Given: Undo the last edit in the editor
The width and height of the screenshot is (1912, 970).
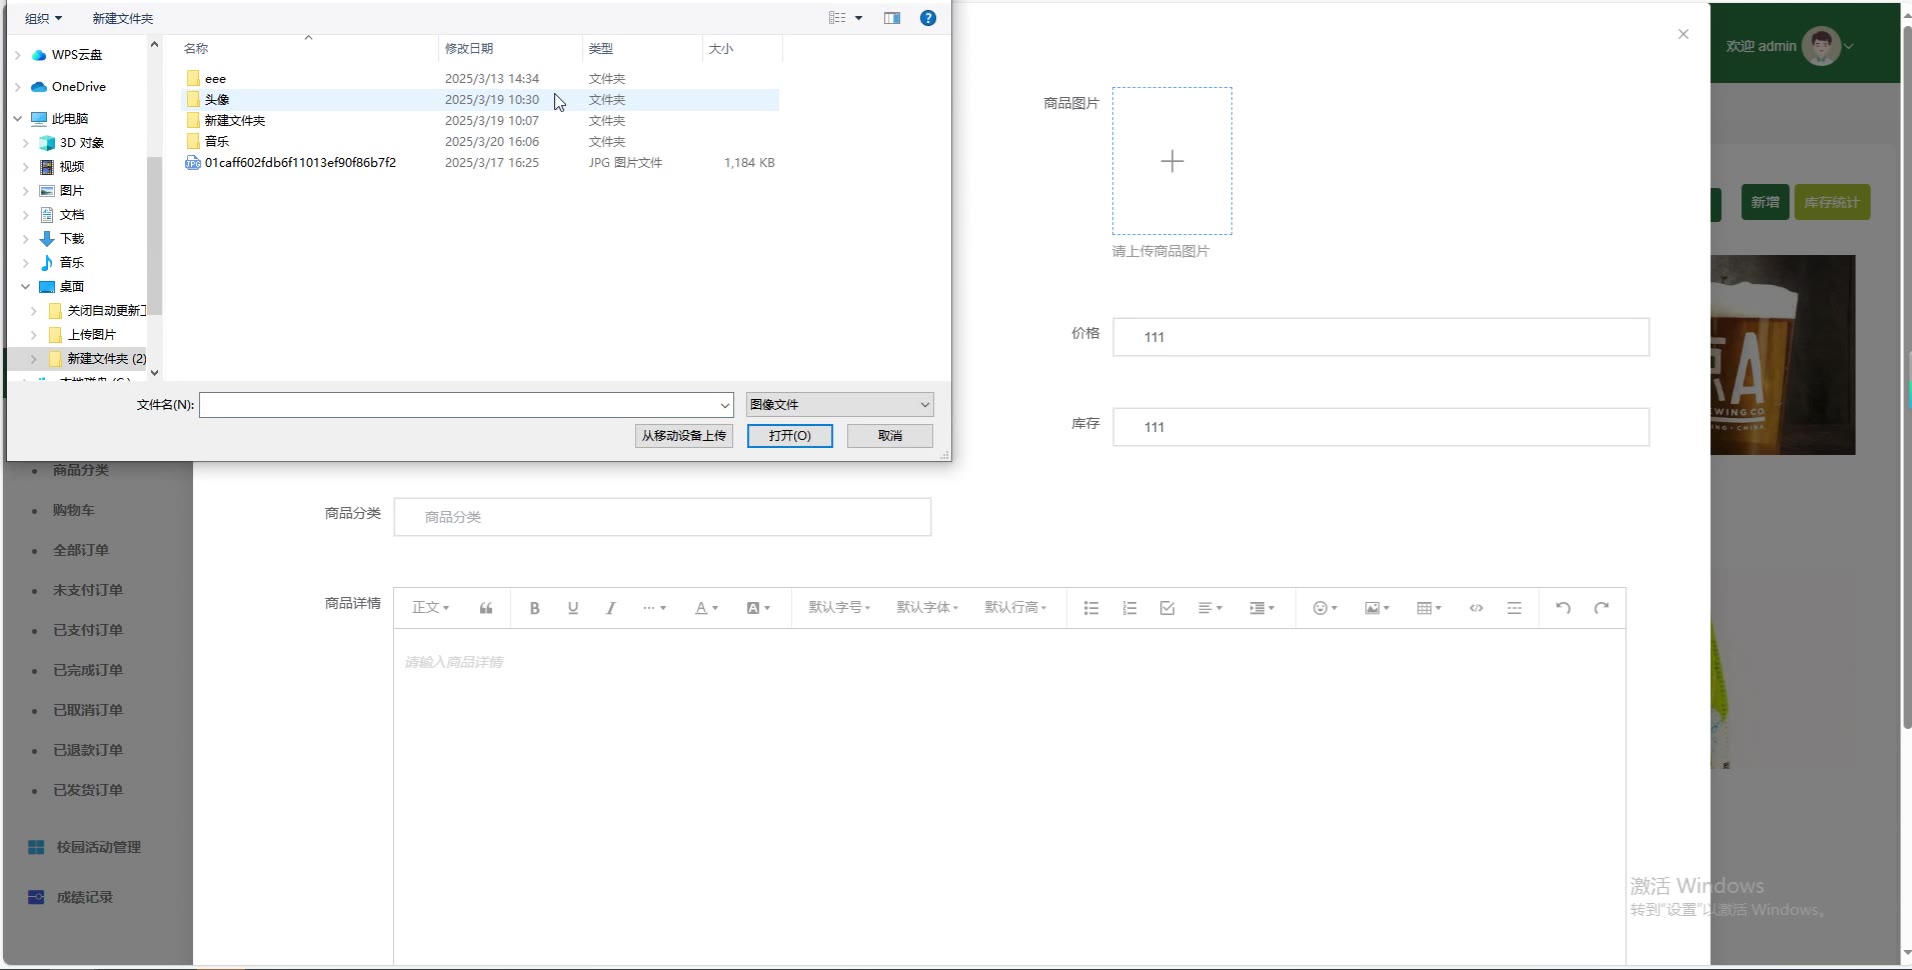Looking at the screenshot, I should pyautogui.click(x=1563, y=608).
